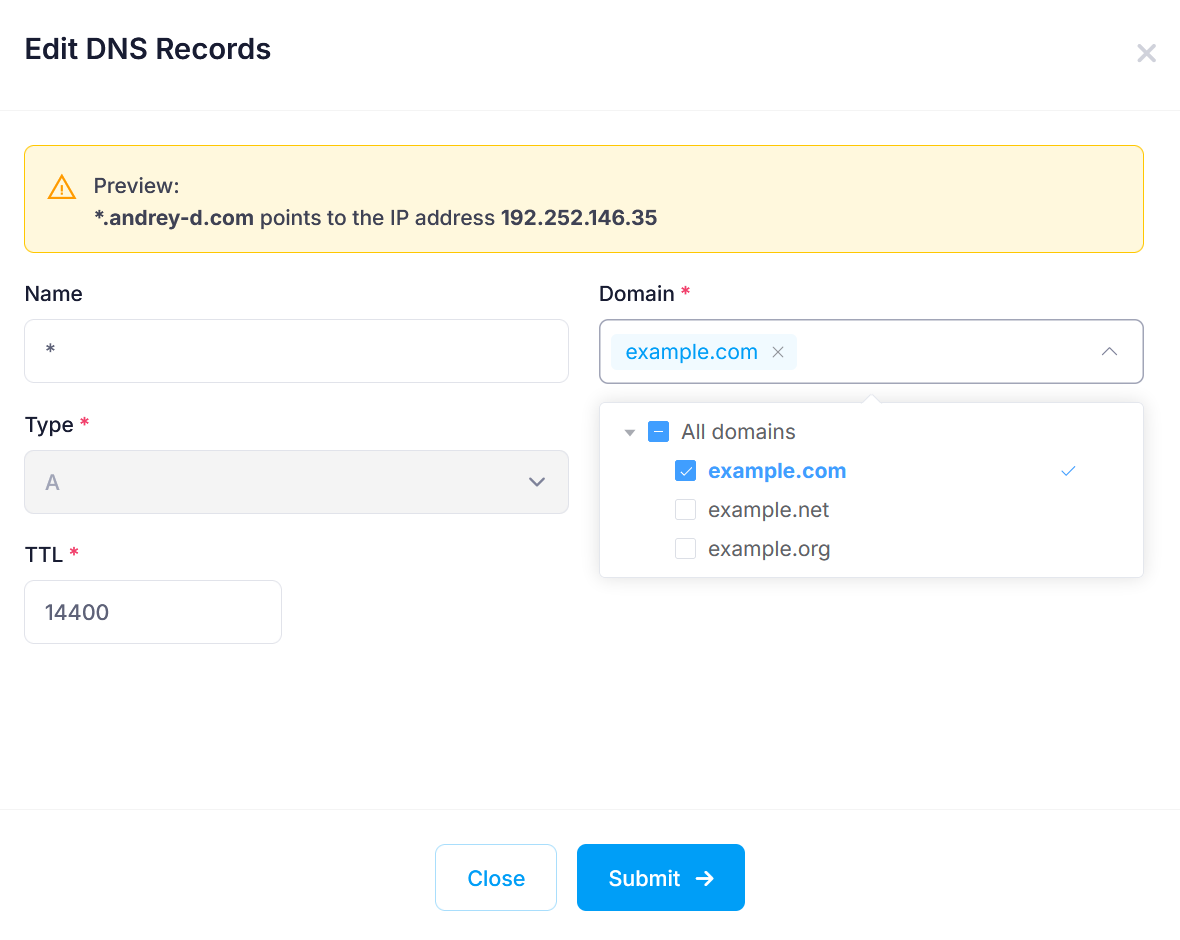
Task: Click the checkmark beside example.com
Action: point(1068,470)
